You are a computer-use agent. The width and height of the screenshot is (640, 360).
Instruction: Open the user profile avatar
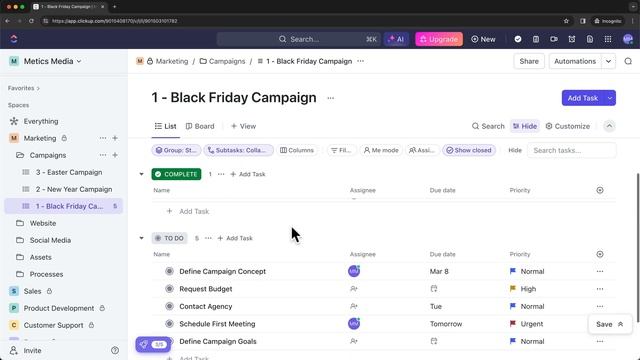[x=628, y=39]
